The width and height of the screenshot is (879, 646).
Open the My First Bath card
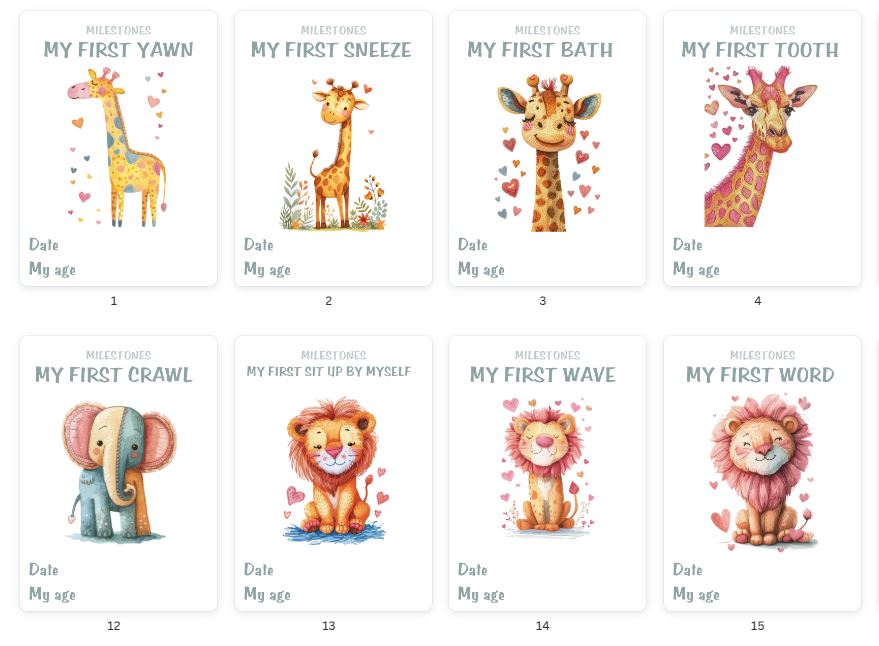coord(547,148)
